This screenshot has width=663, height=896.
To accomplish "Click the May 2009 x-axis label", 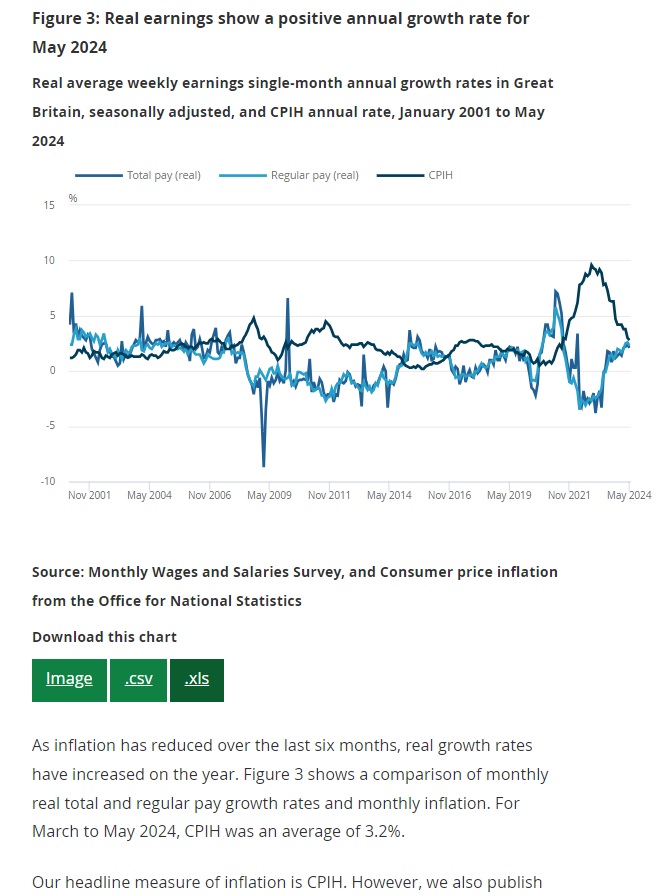I will [269, 495].
